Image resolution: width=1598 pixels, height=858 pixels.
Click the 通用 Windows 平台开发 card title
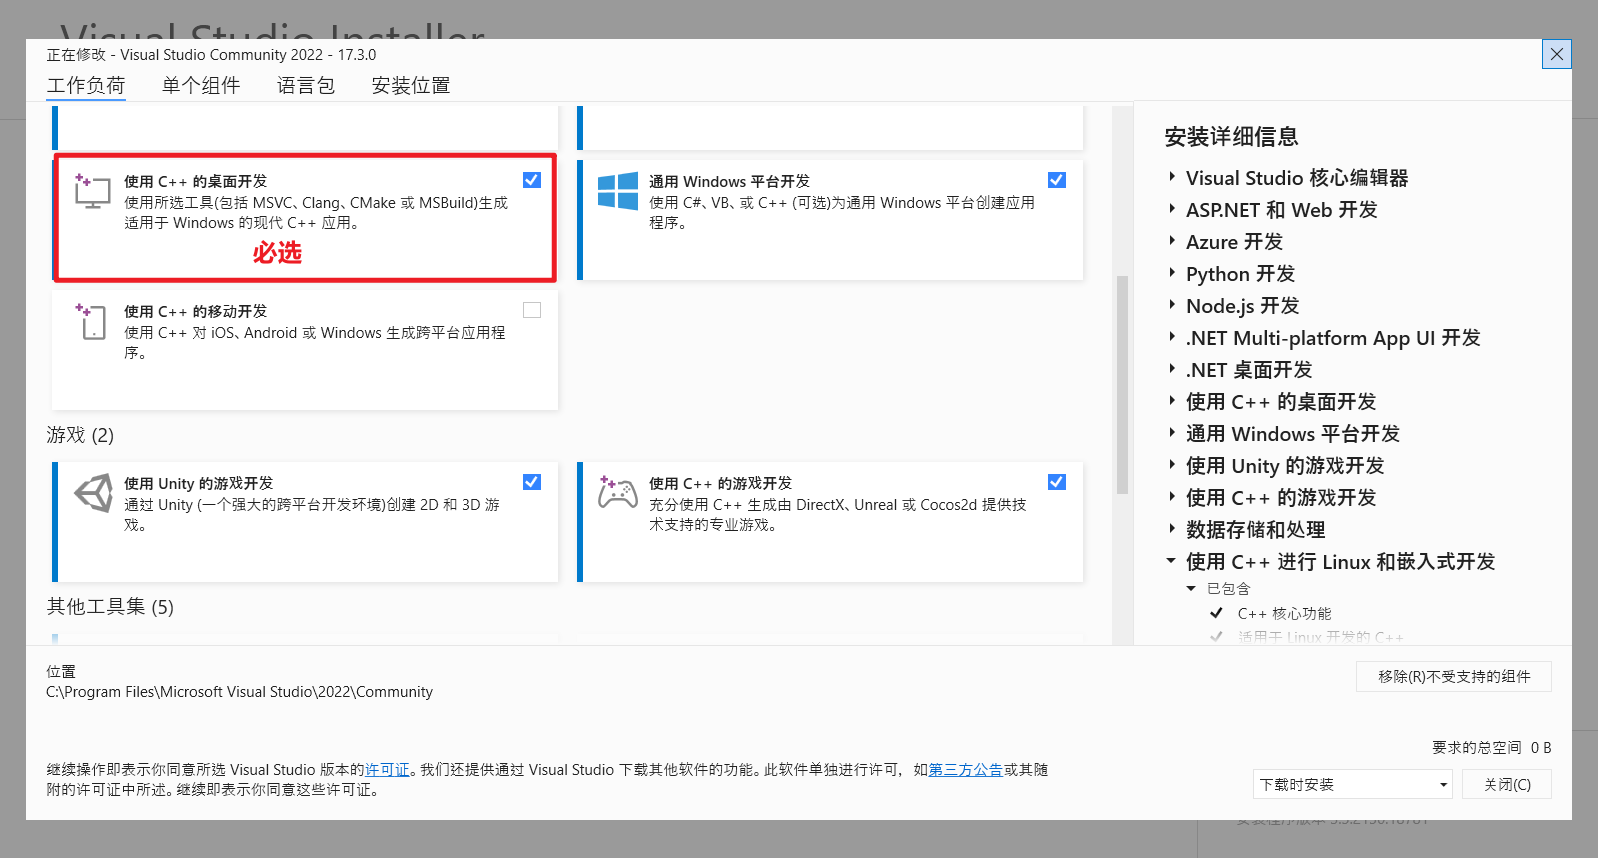tap(729, 181)
